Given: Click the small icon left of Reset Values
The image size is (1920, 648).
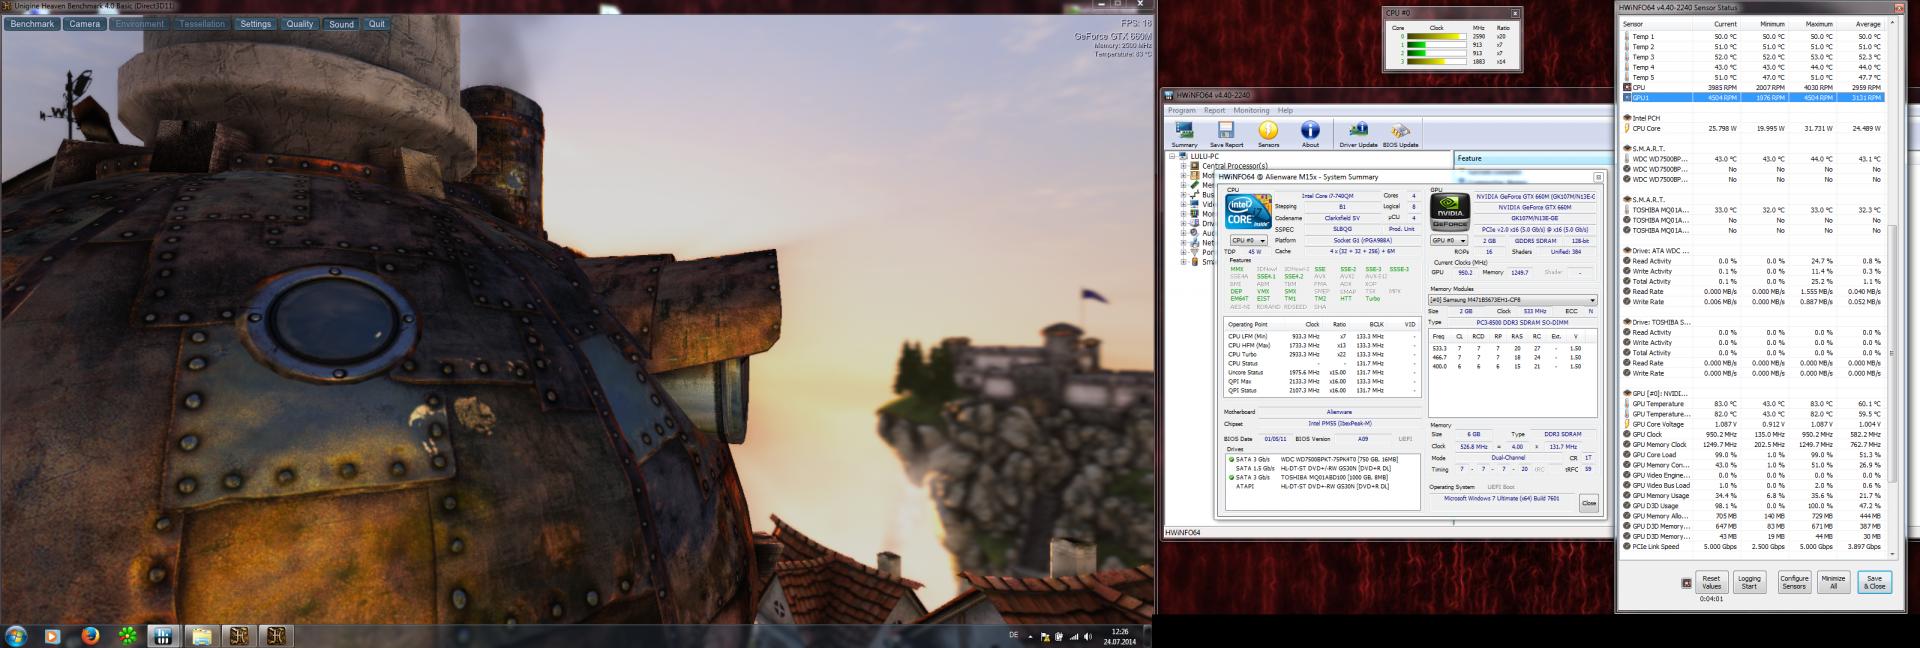Looking at the screenshot, I should click(x=1686, y=582).
